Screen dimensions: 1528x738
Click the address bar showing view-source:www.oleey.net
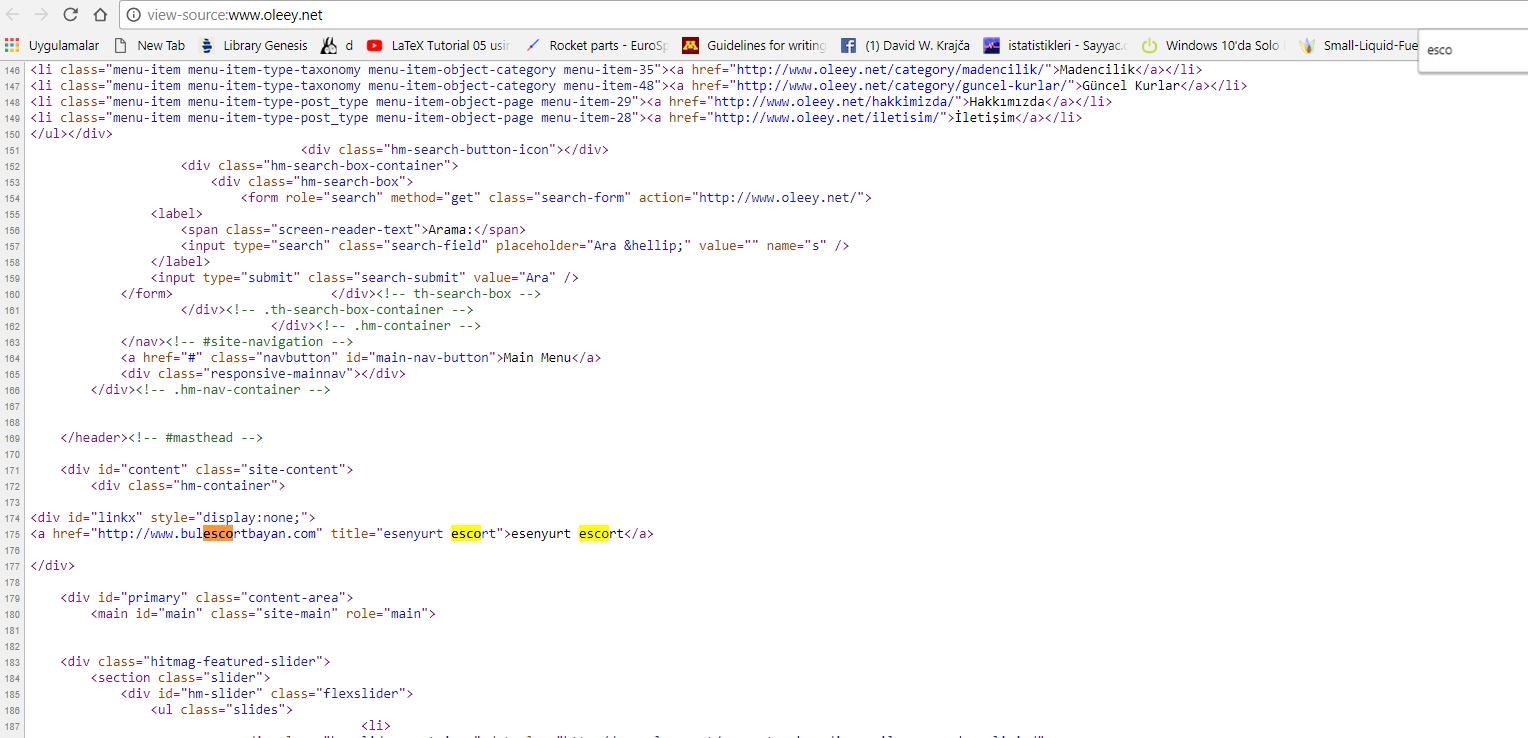pyautogui.click(x=822, y=15)
